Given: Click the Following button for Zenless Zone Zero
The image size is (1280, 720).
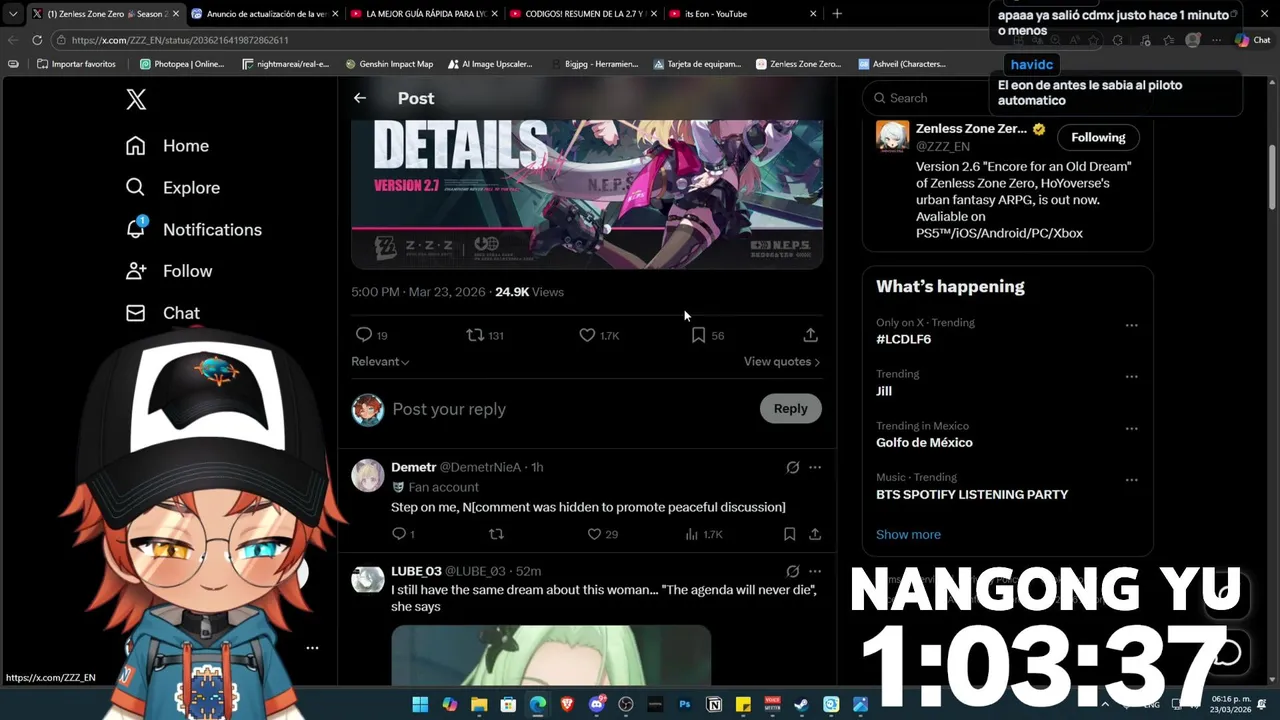Looking at the screenshot, I should (1098, 138).
